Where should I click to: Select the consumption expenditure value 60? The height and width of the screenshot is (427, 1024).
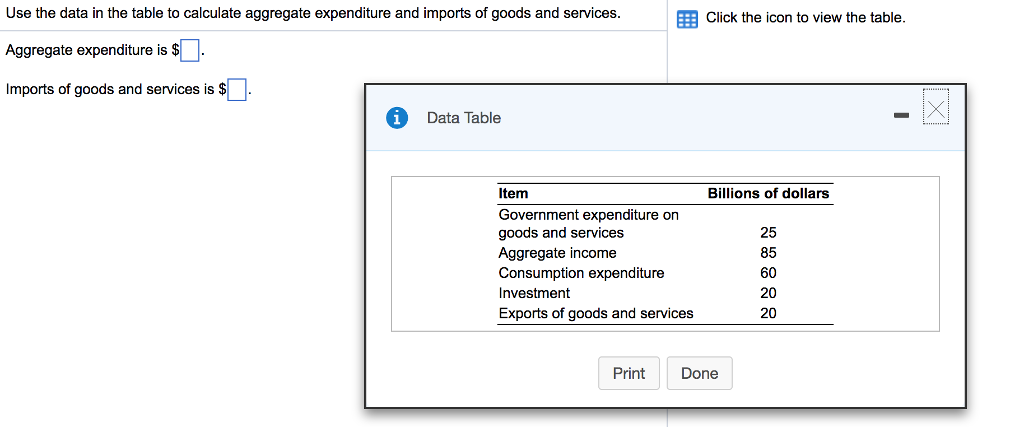pos(768,273)
